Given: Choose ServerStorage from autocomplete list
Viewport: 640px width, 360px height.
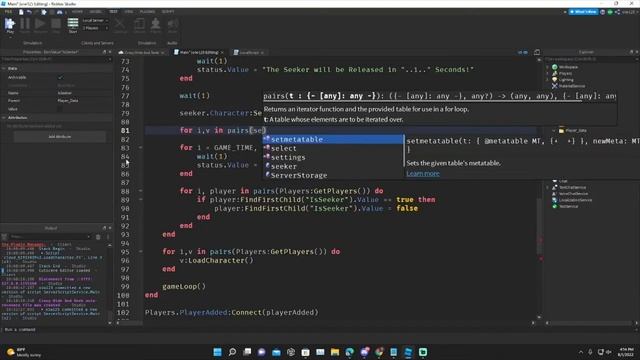Looking at the screenshot, I should pyautogui.click(x=332, y=175).
